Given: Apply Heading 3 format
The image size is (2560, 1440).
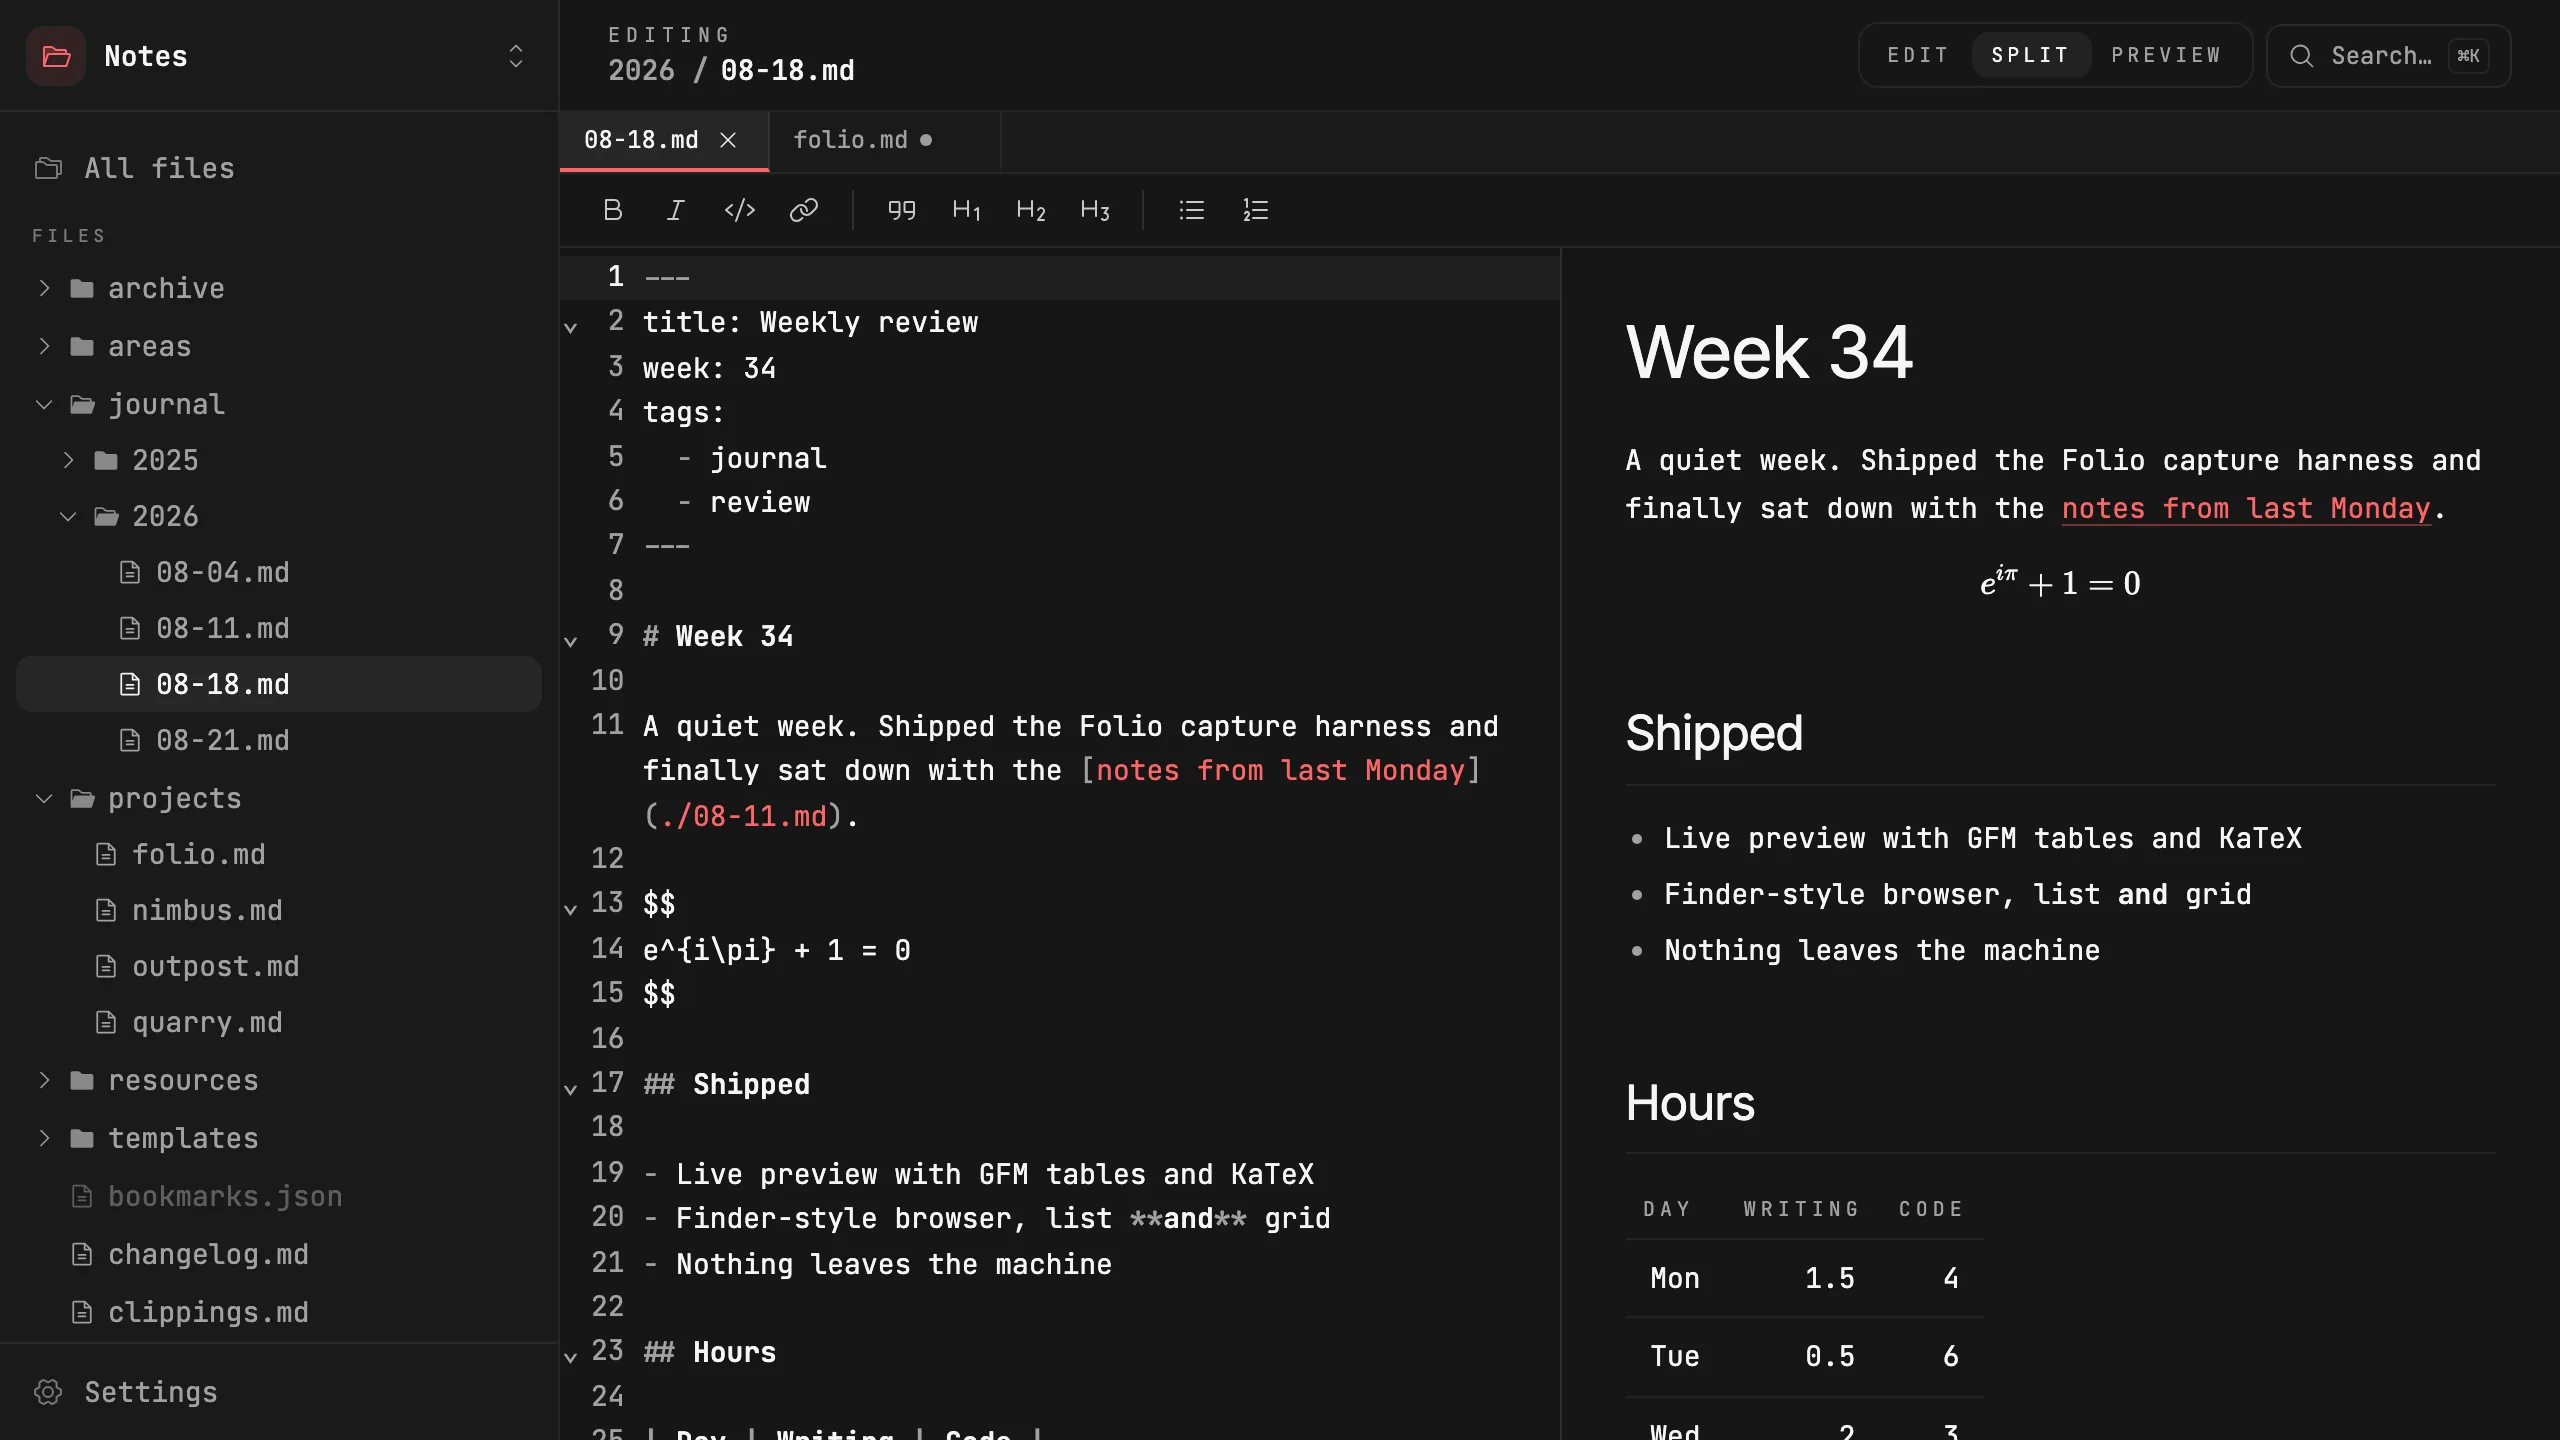Looking at the screenshot, I should point(1095,210).
